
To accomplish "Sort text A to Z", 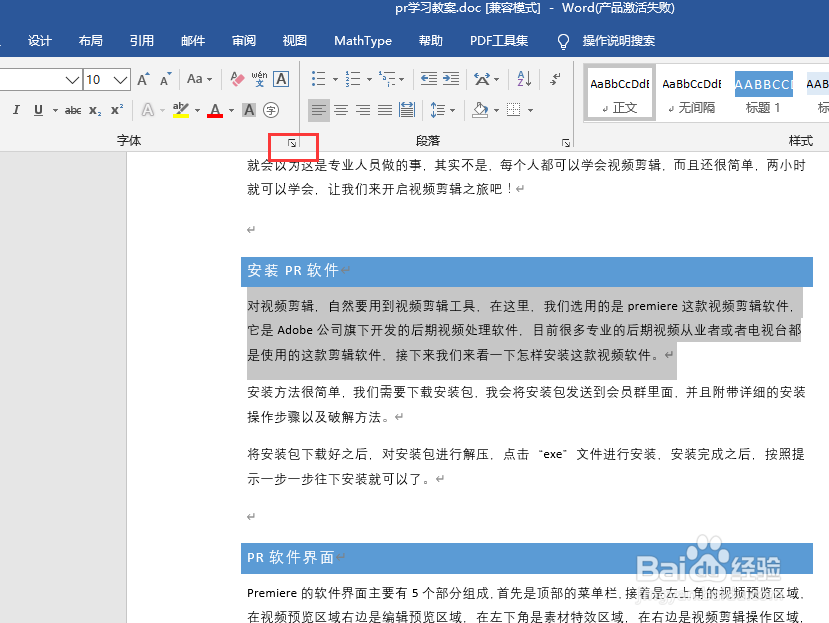I will (524, 79).
